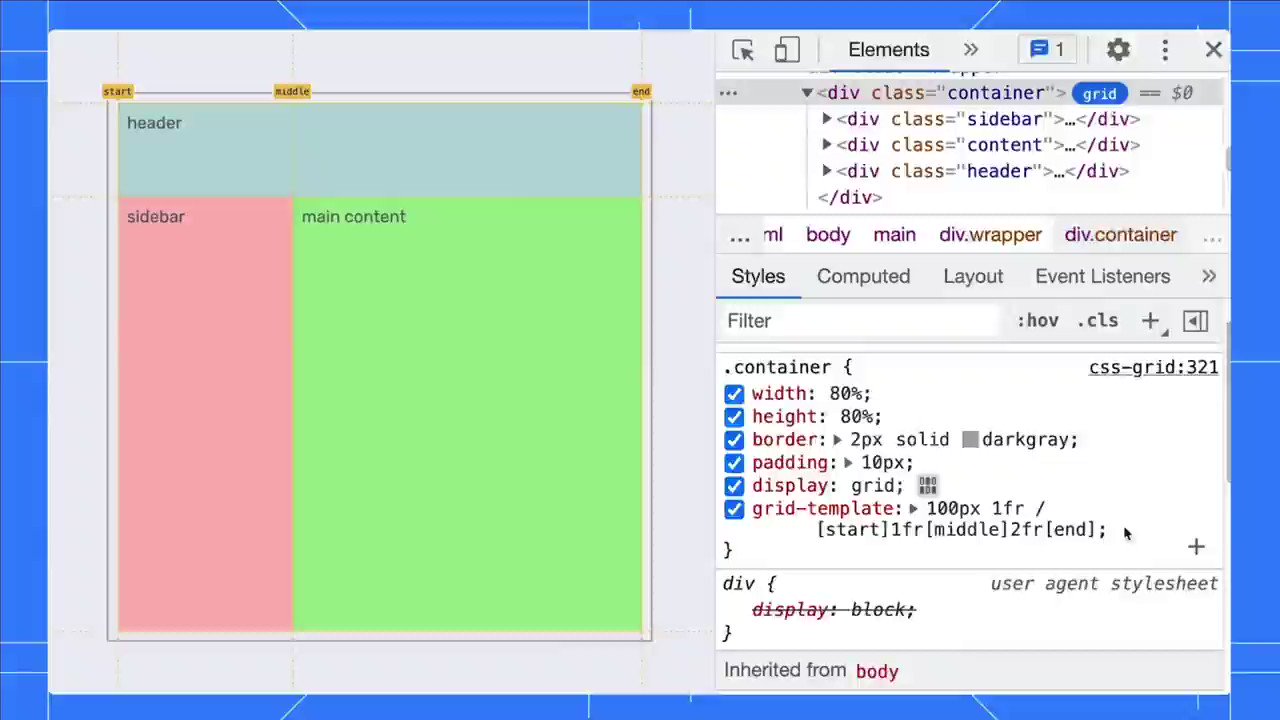Click the grid badge on container element
Image resolution: width=1280 pixels, height=720 pixels.
pos(1099,93)
